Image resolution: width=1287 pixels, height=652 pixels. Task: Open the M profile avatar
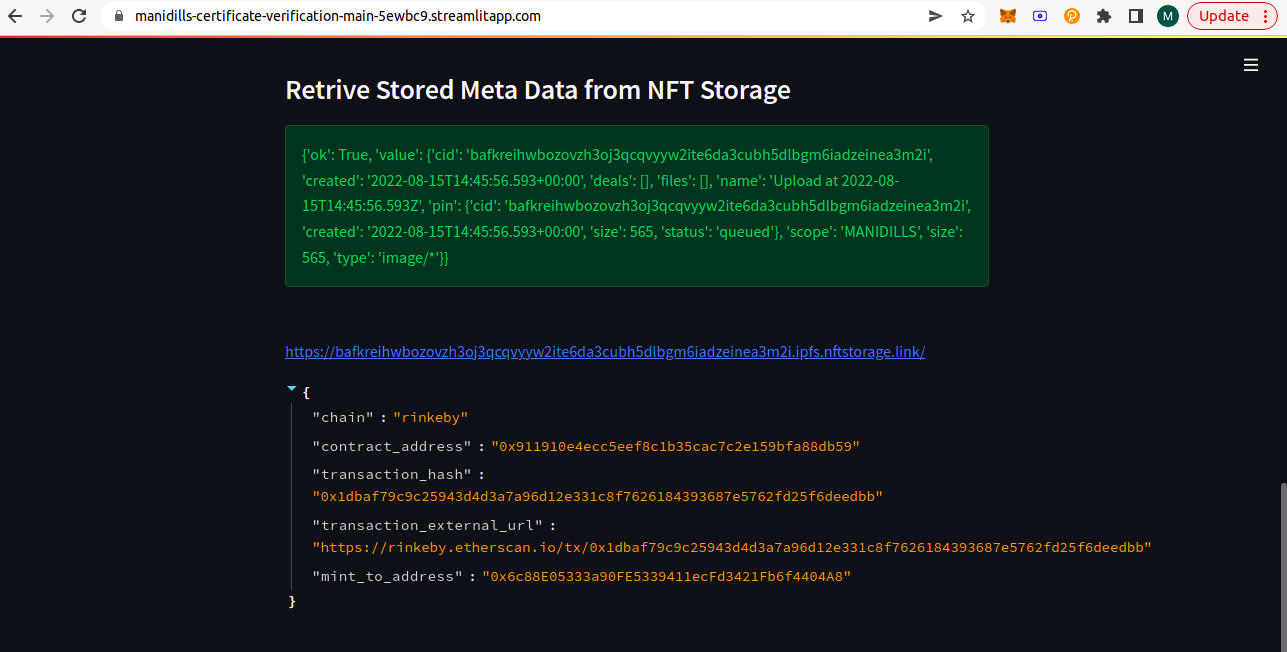1167,16
